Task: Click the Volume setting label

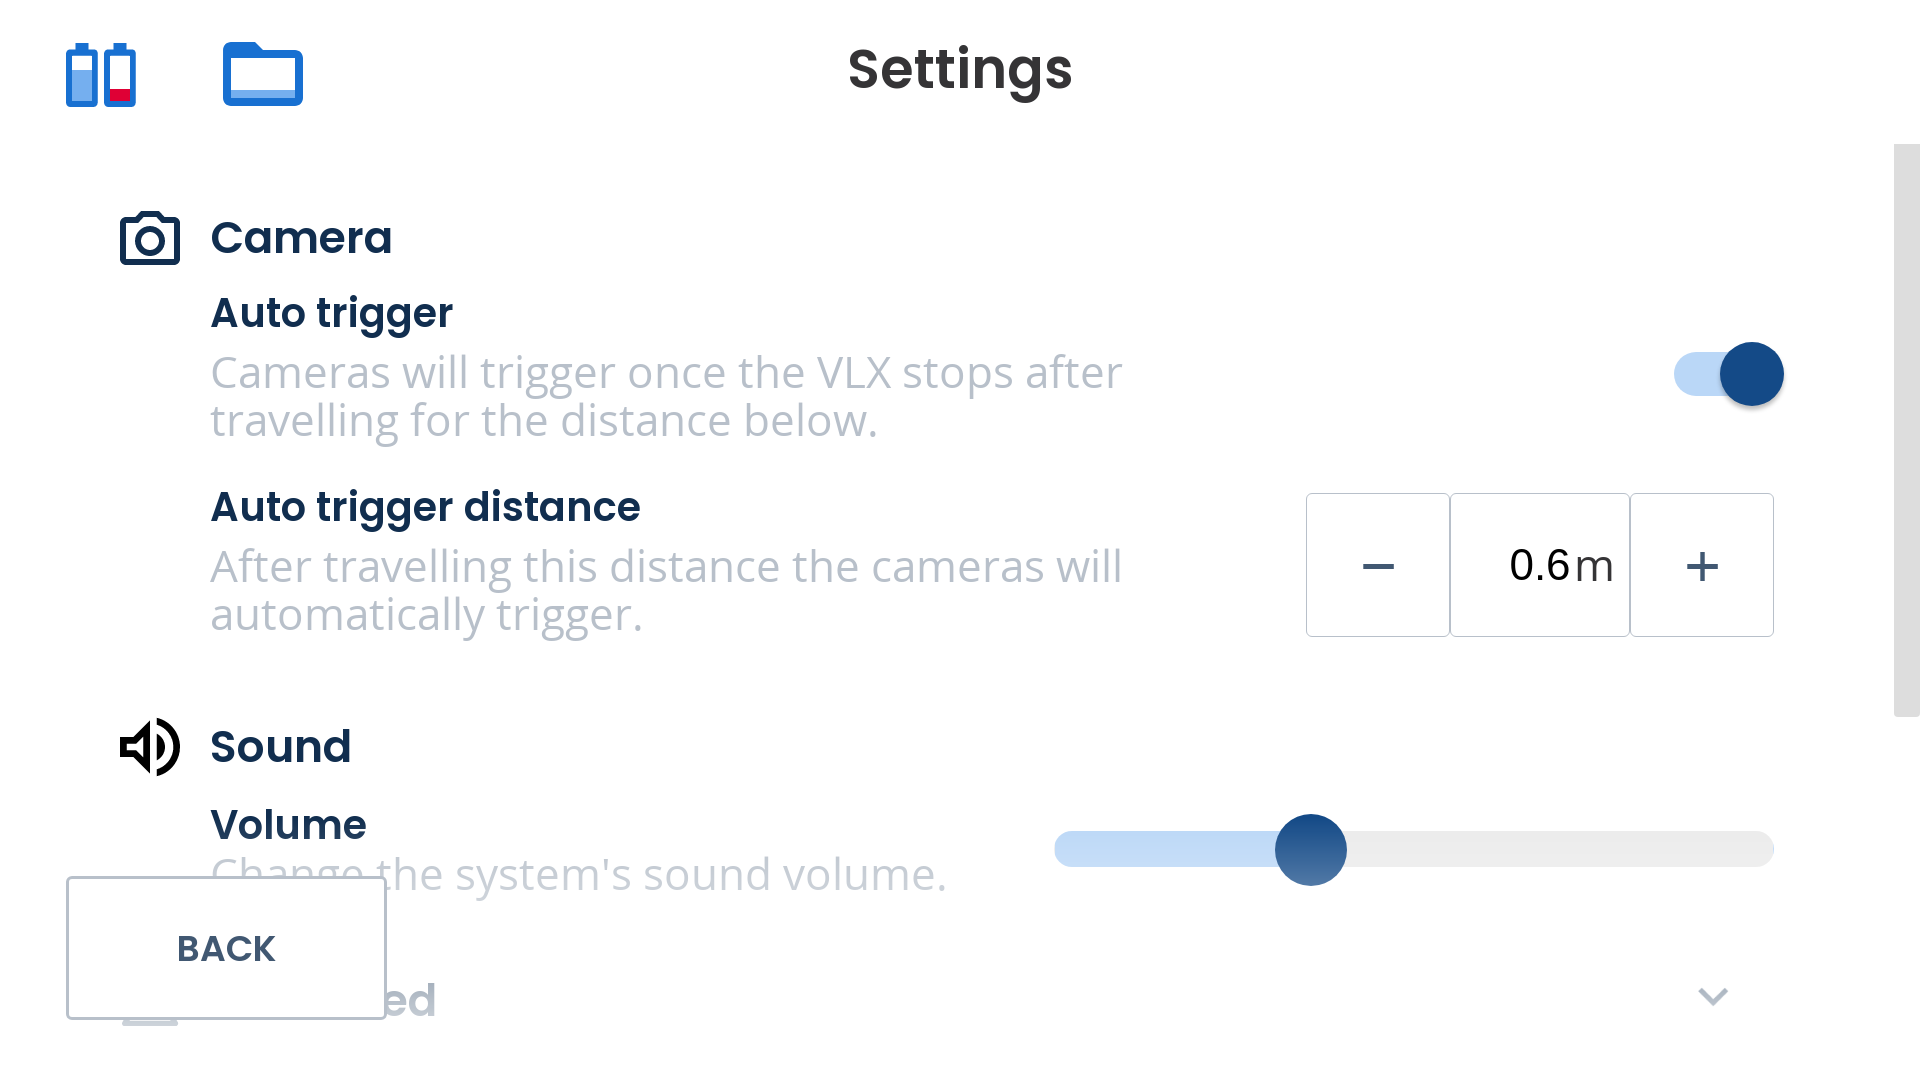Action: (288, 825)
